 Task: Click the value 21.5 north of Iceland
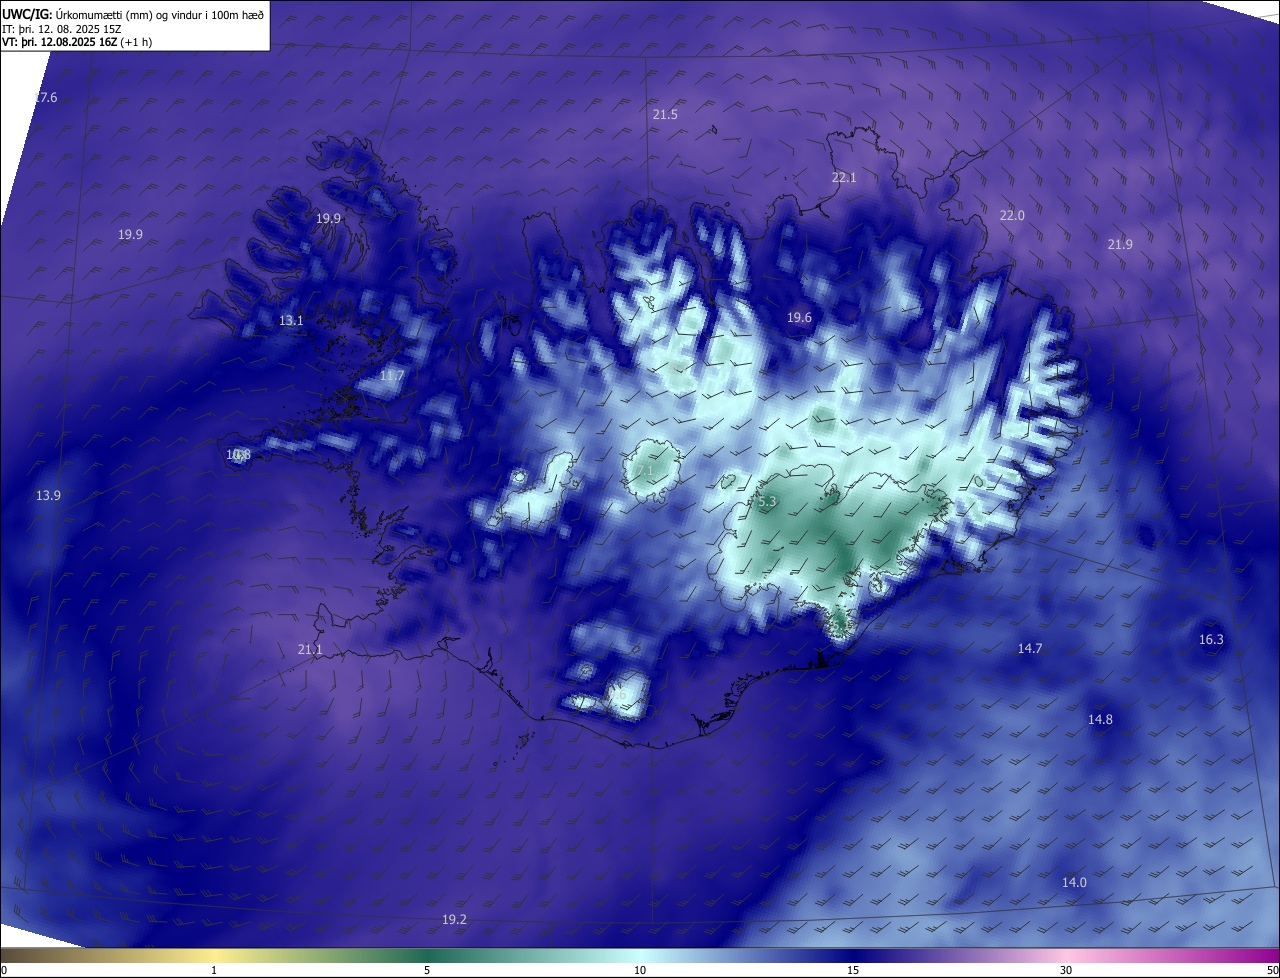point(665,115)
